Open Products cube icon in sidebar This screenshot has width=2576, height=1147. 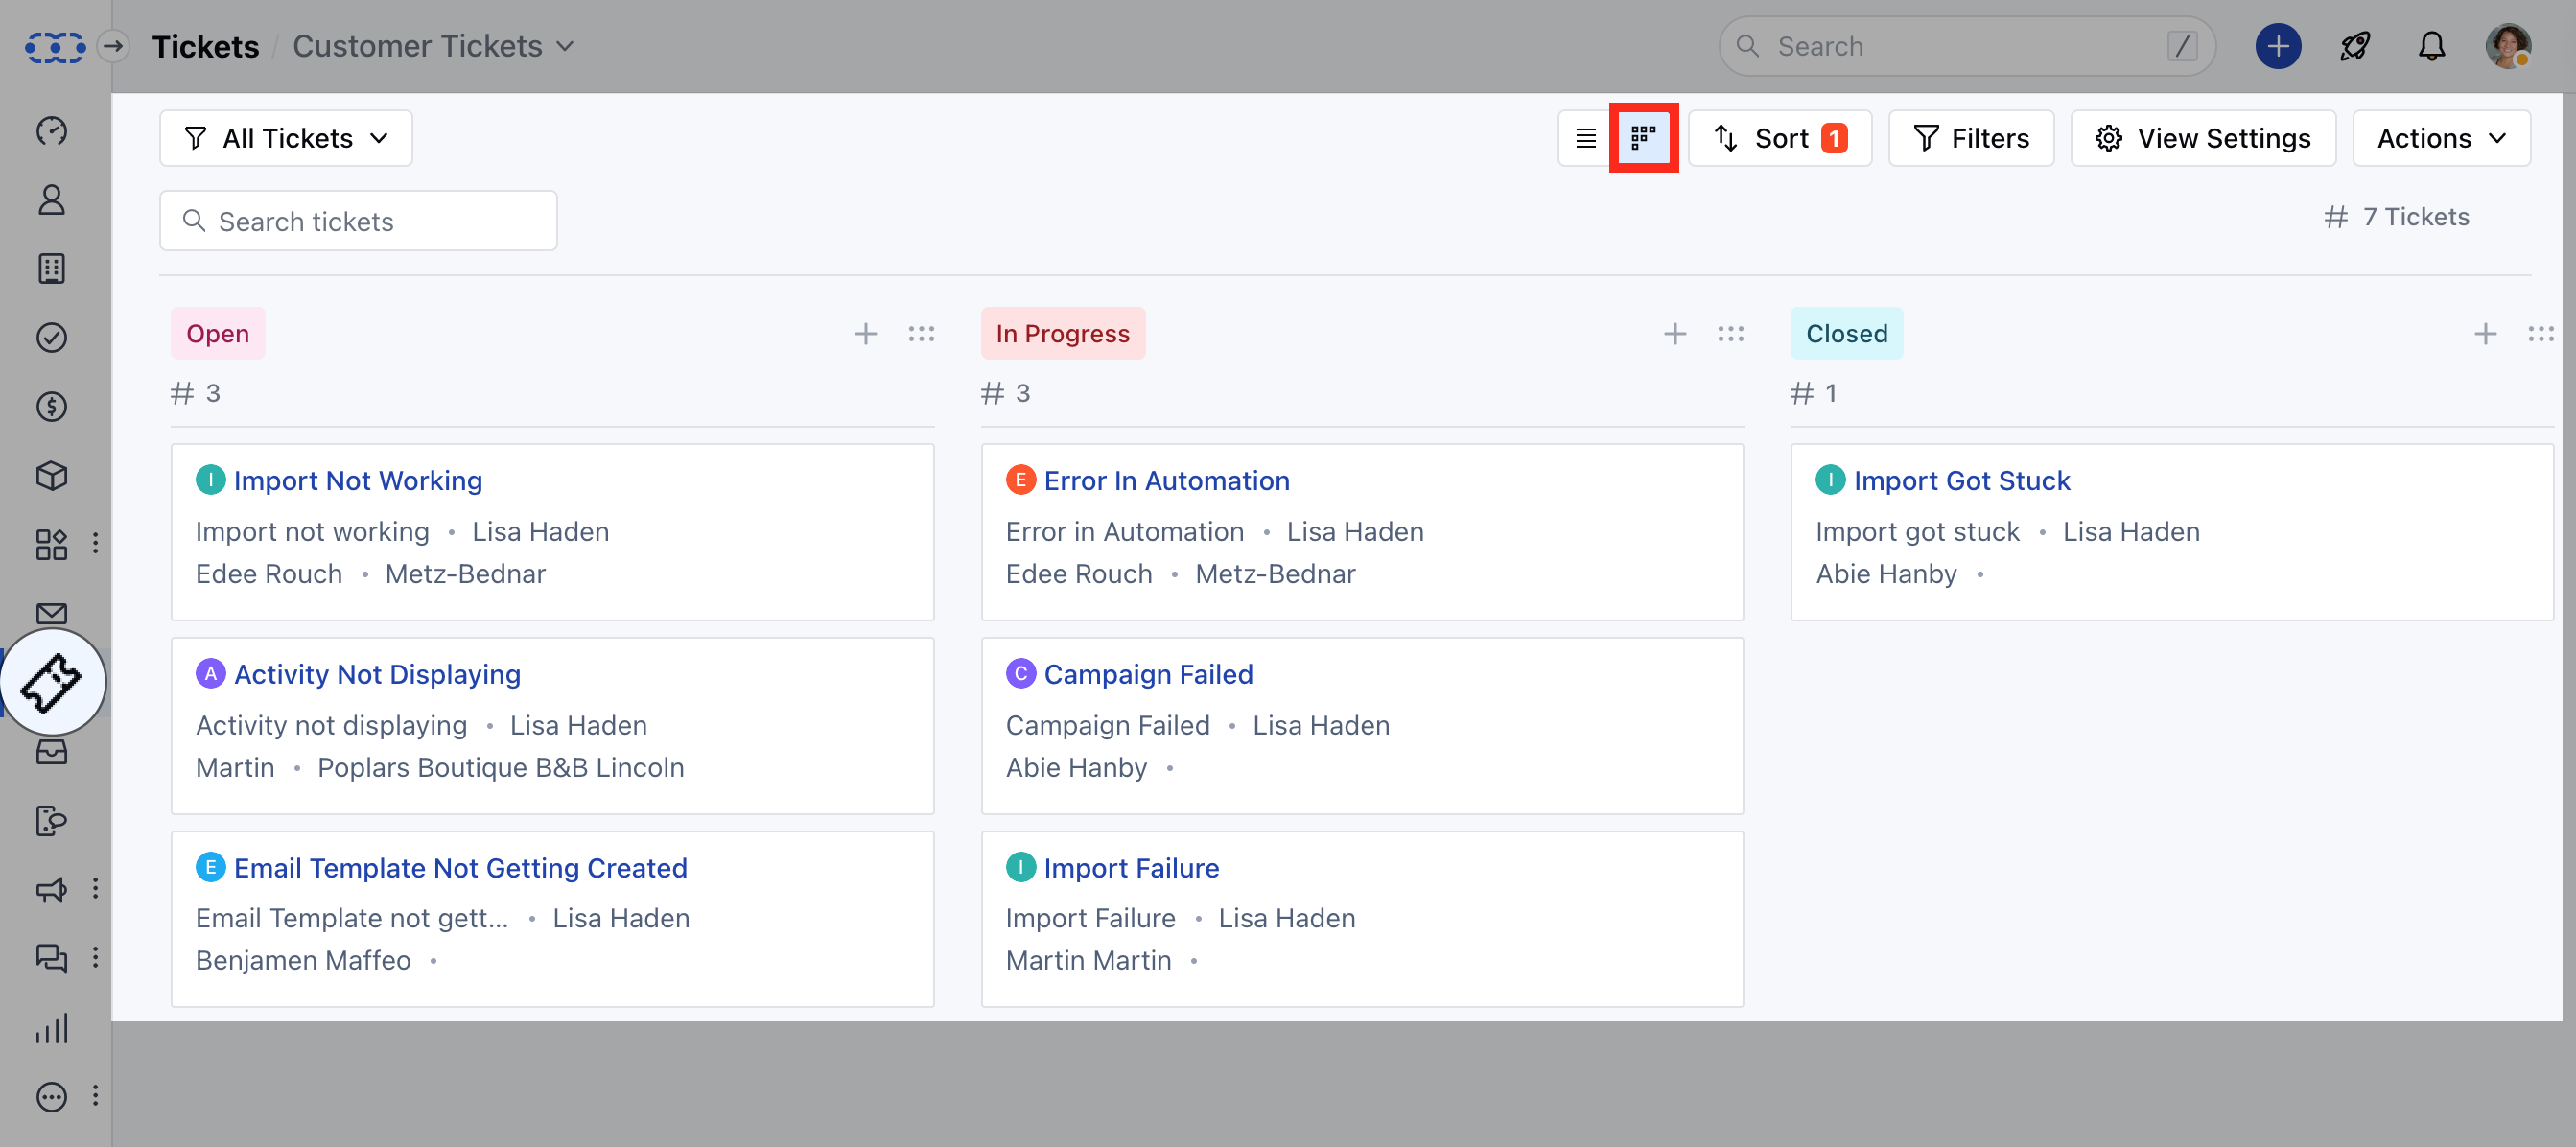(52, 476)
